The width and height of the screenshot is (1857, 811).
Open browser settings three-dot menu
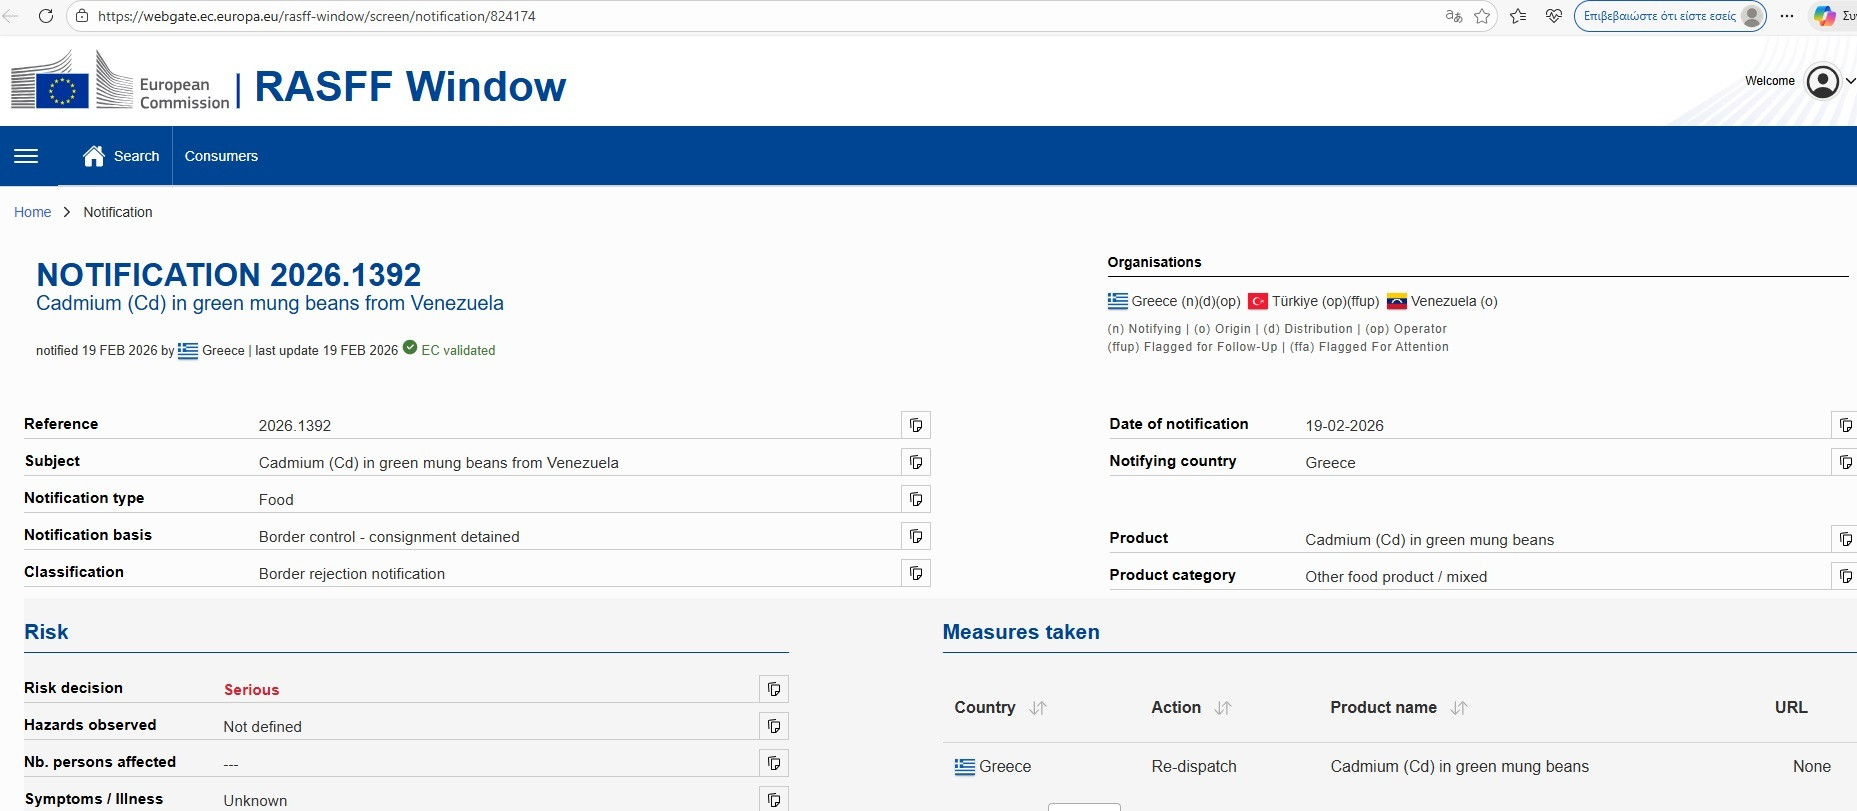click(x=1787, y=16)
